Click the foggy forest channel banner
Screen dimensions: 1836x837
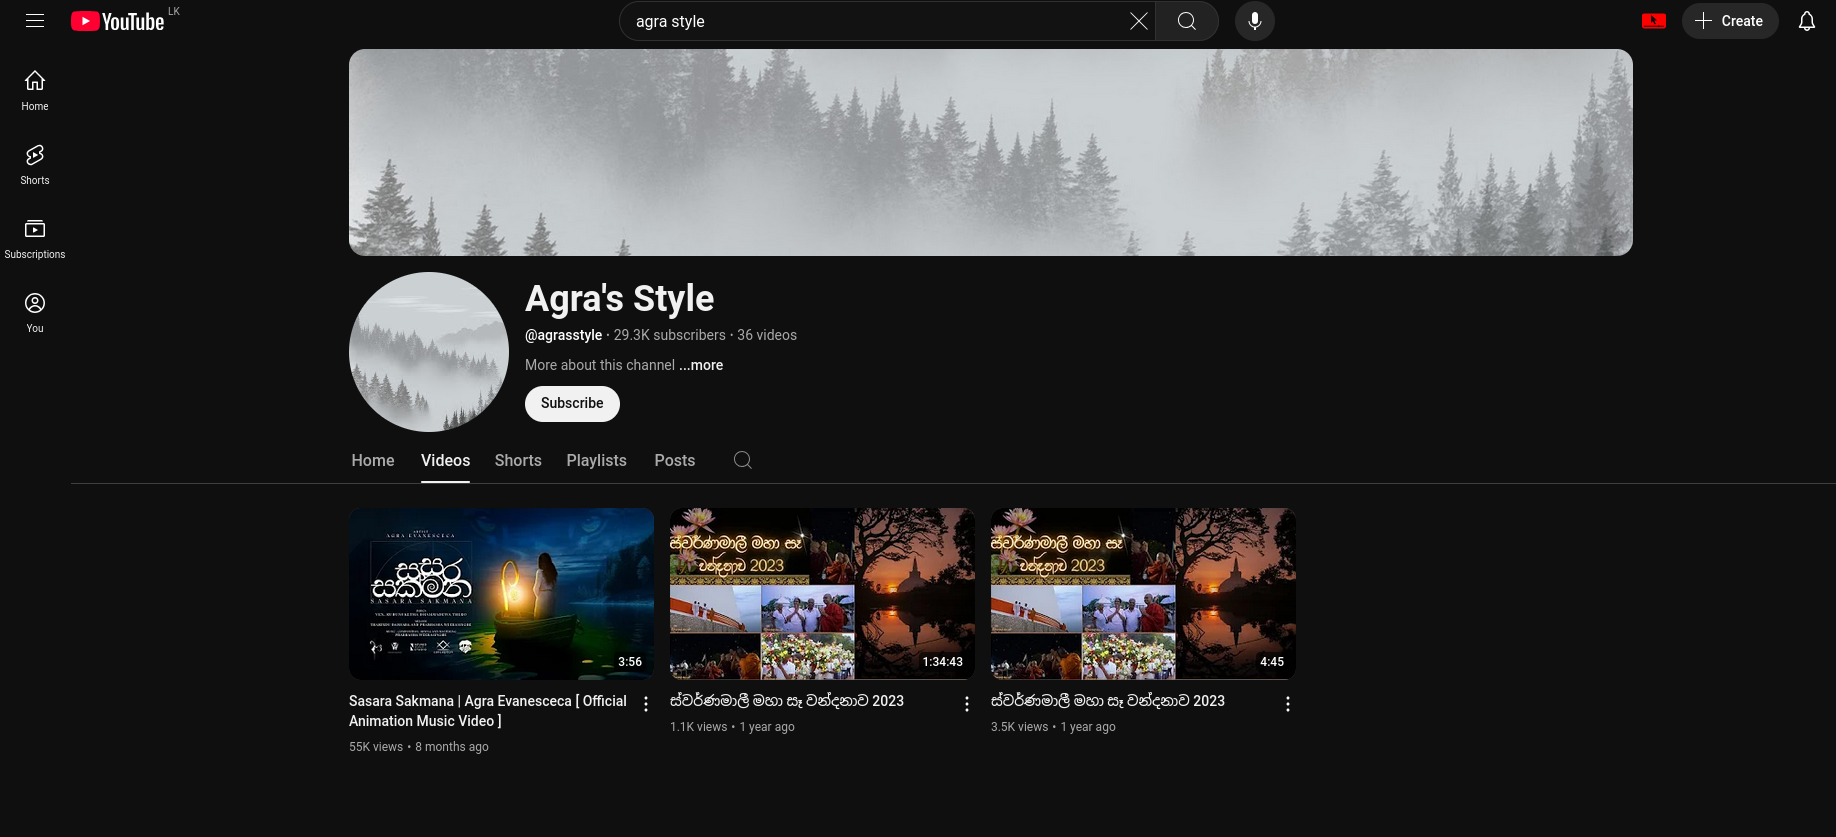[x=991, y=152]
